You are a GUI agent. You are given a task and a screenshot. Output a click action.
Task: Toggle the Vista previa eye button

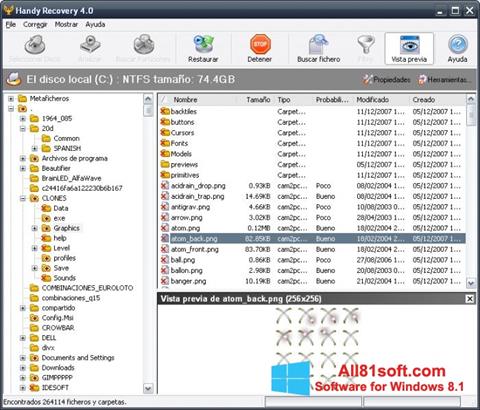[409, 48]
